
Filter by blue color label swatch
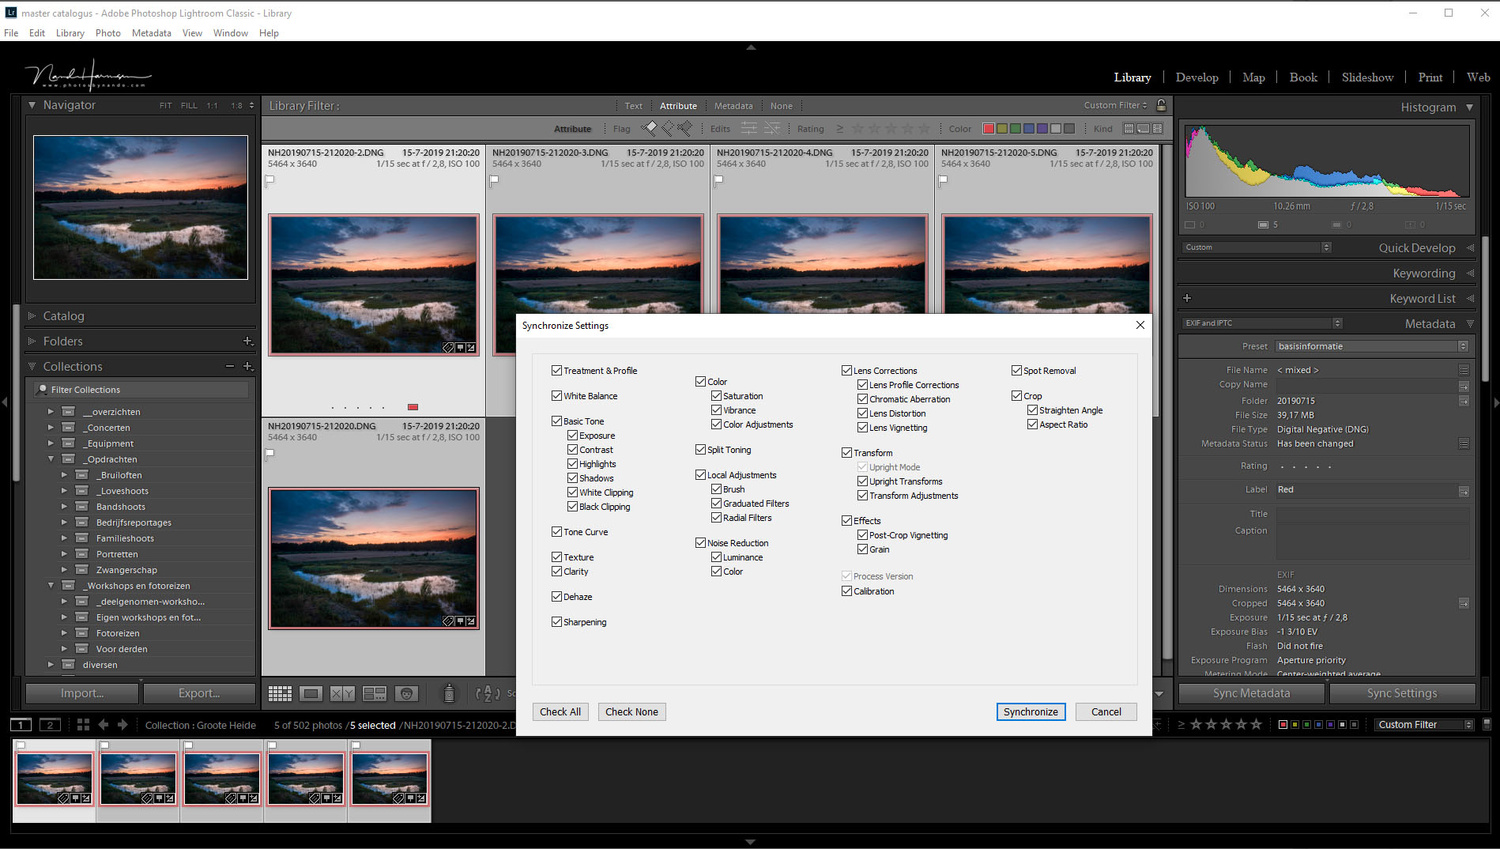[x=1029, y=128]
